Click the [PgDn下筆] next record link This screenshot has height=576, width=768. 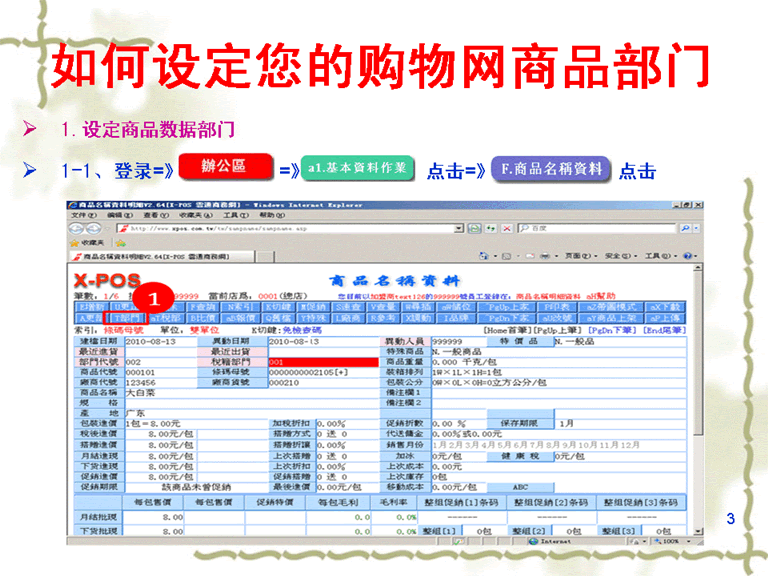612,331
